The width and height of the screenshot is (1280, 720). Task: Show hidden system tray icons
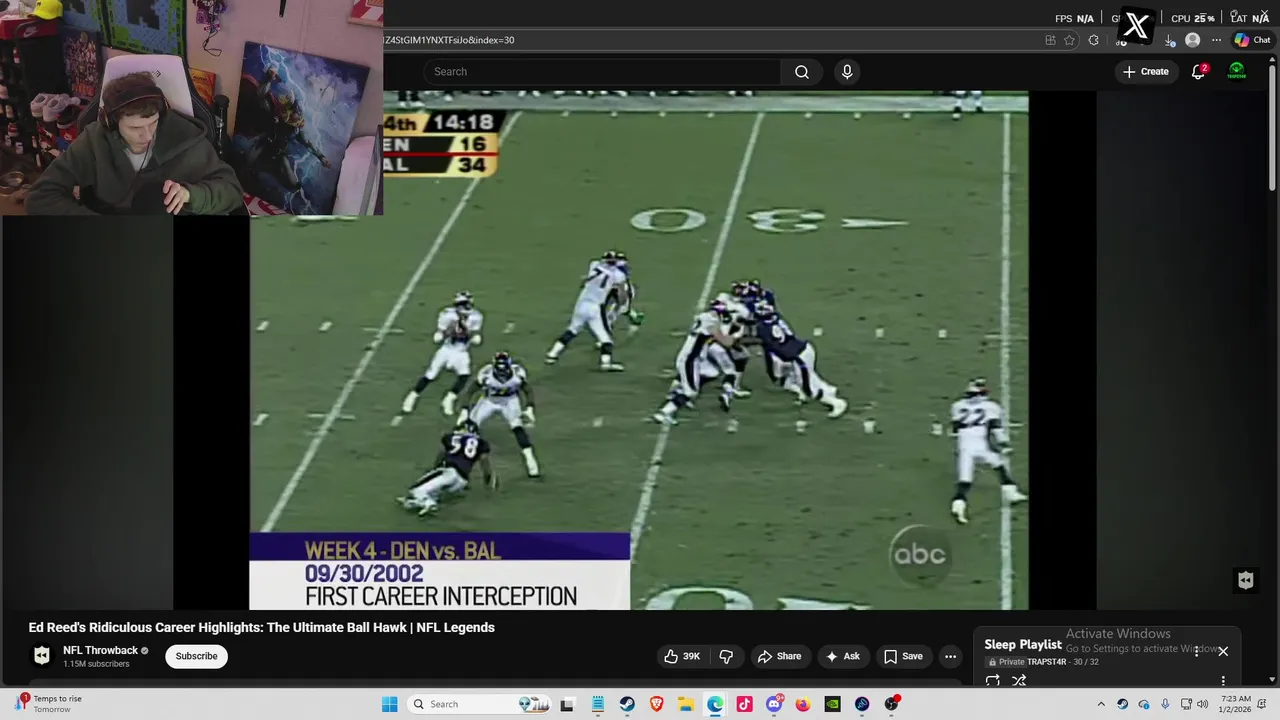(1101, 704)
